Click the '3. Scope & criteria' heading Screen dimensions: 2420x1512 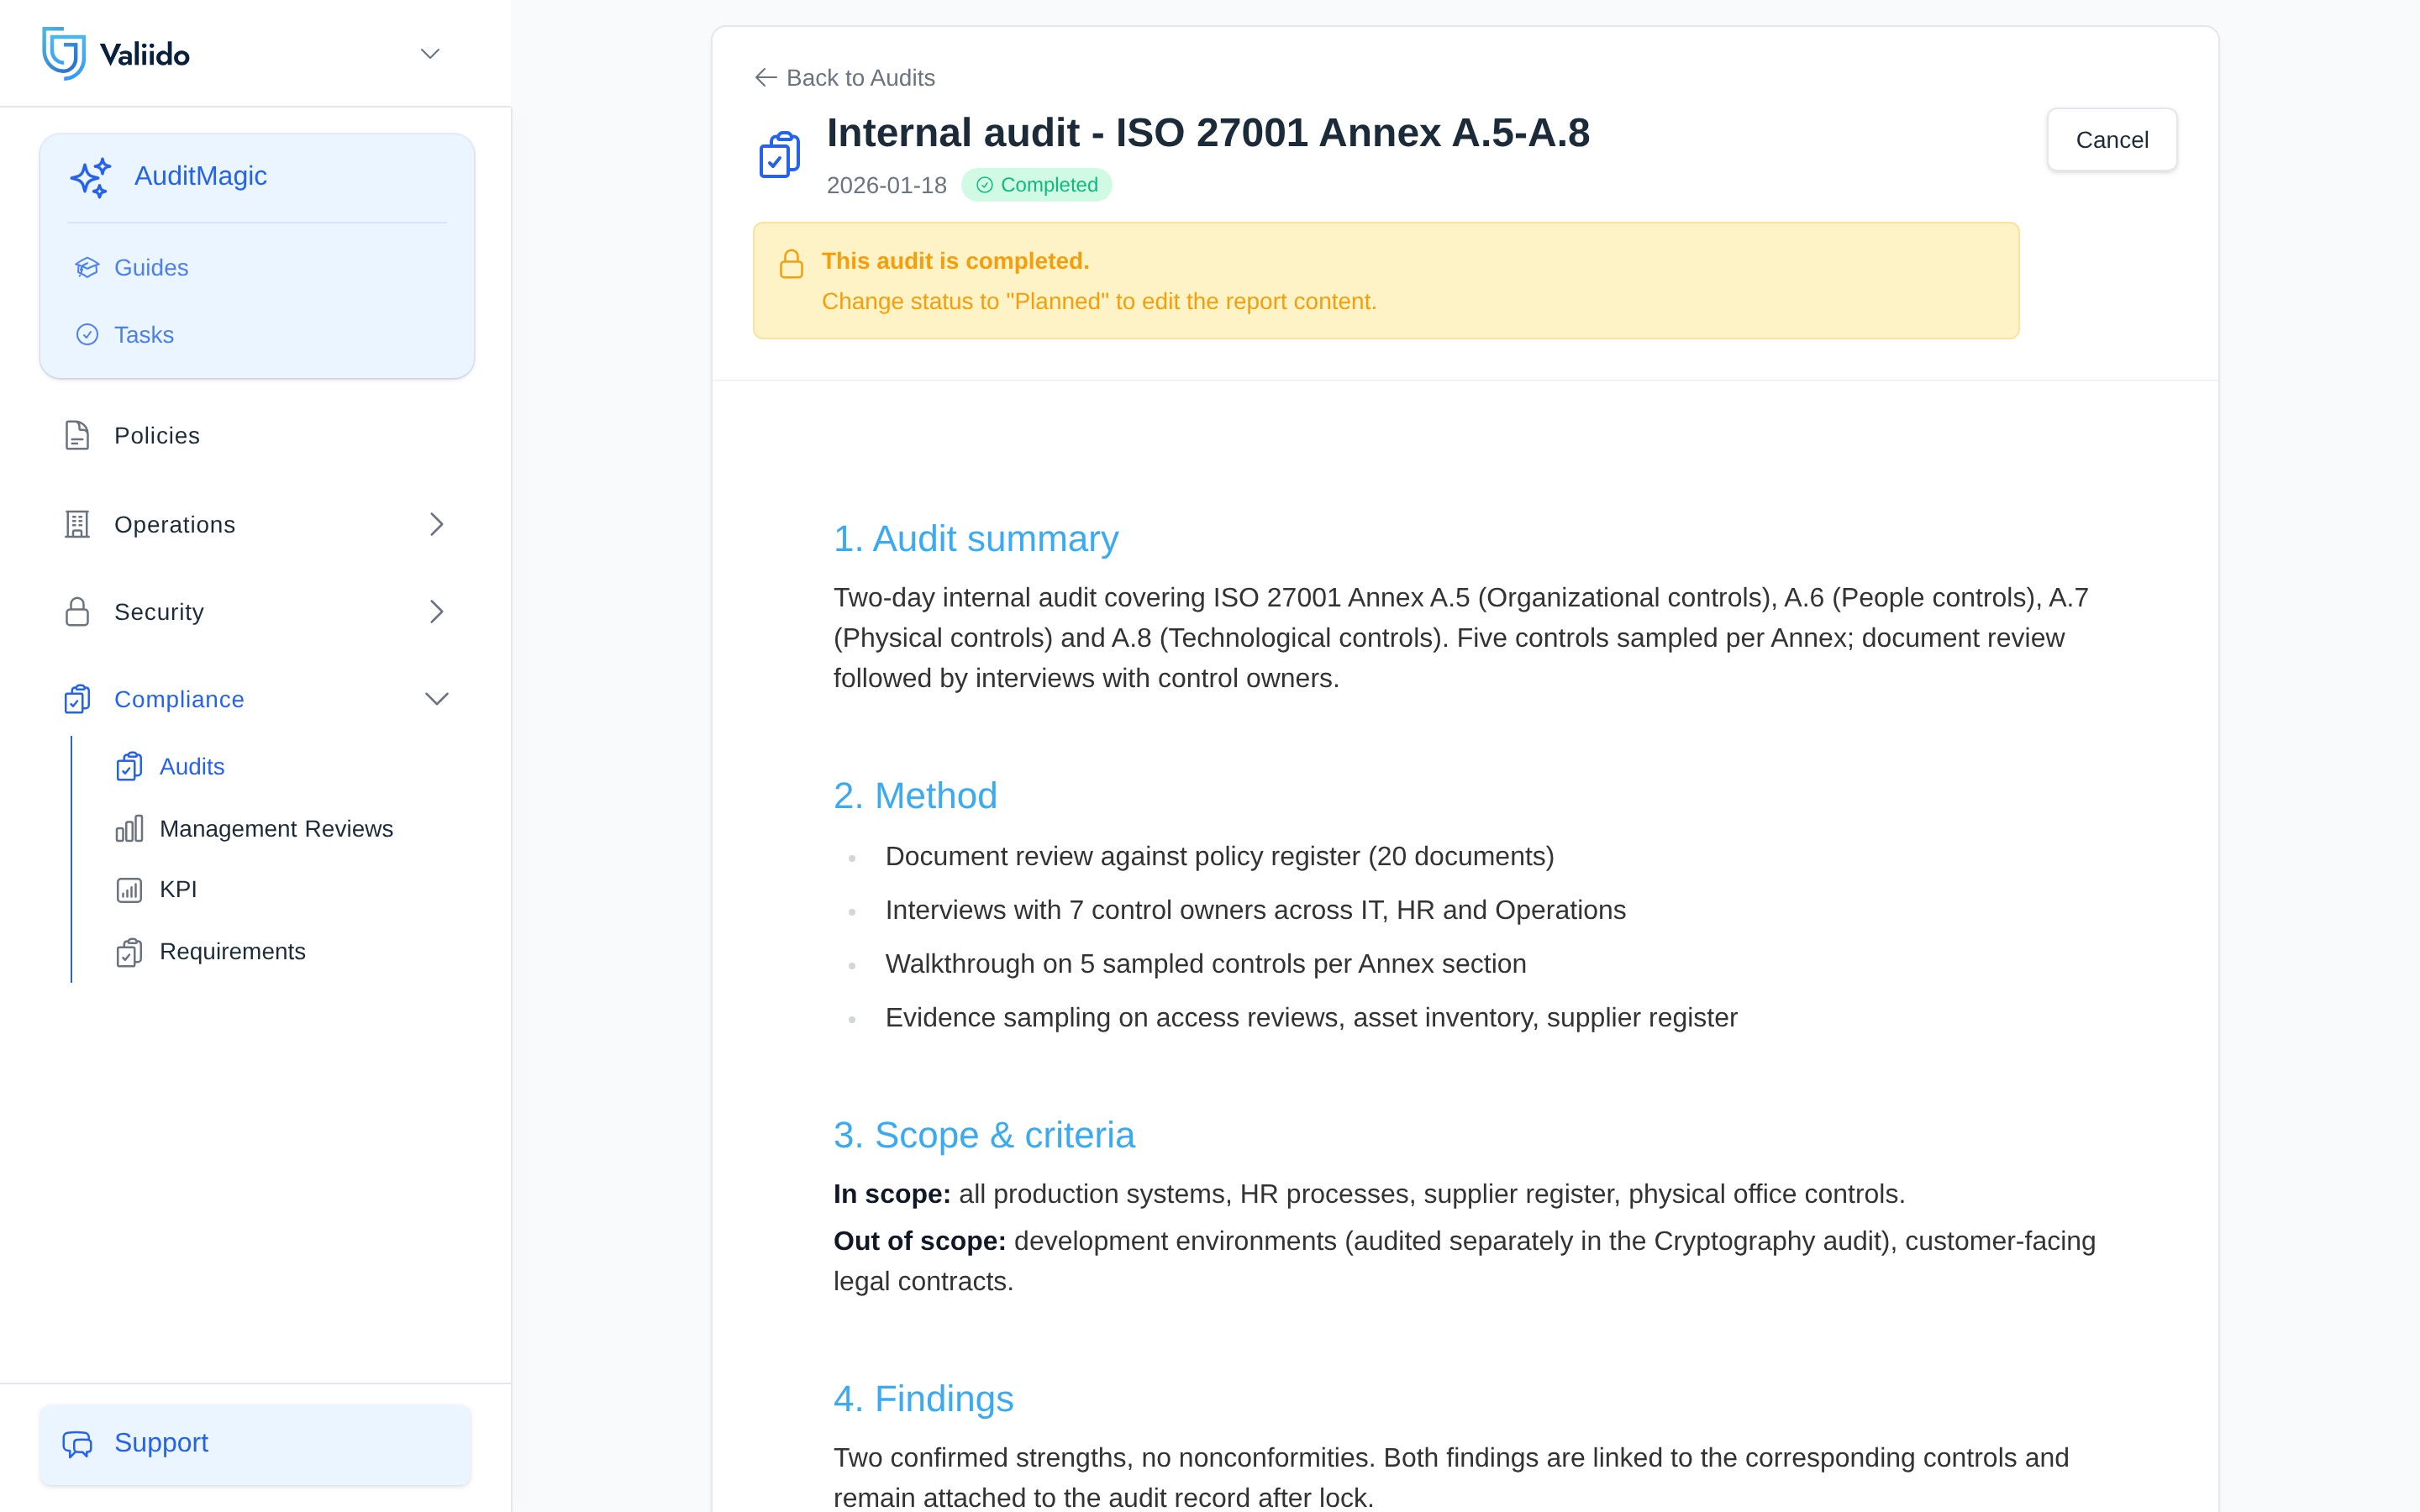coord(984,1135)
